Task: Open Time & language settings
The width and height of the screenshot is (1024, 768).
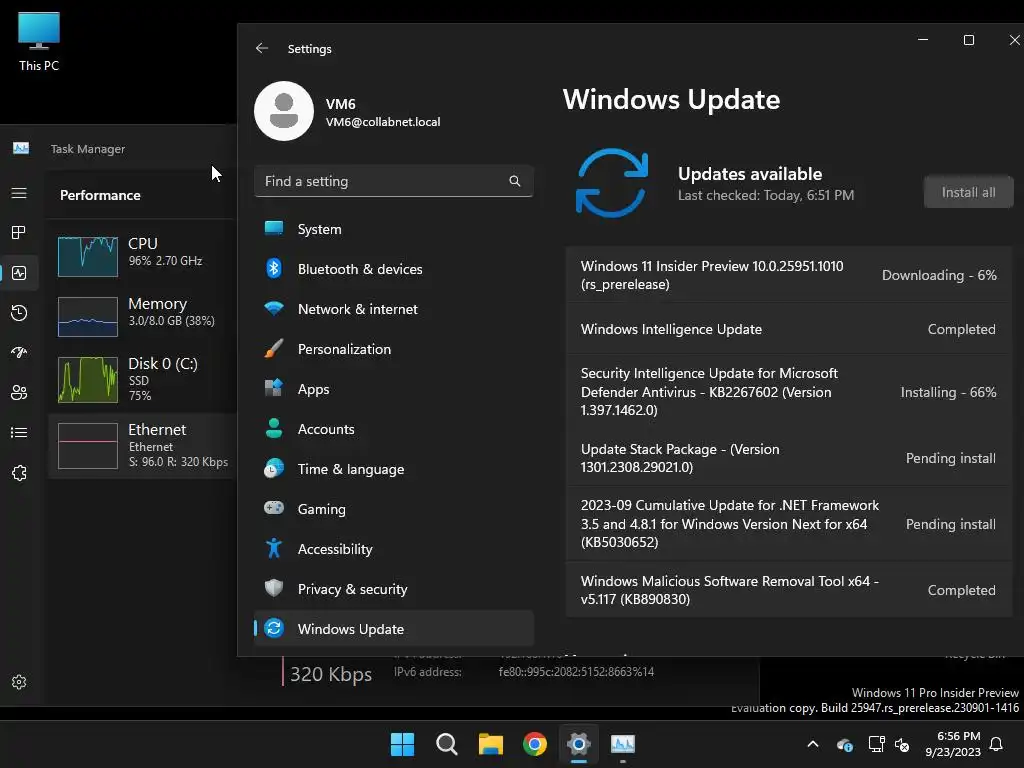Action: [x=393, y=469]
